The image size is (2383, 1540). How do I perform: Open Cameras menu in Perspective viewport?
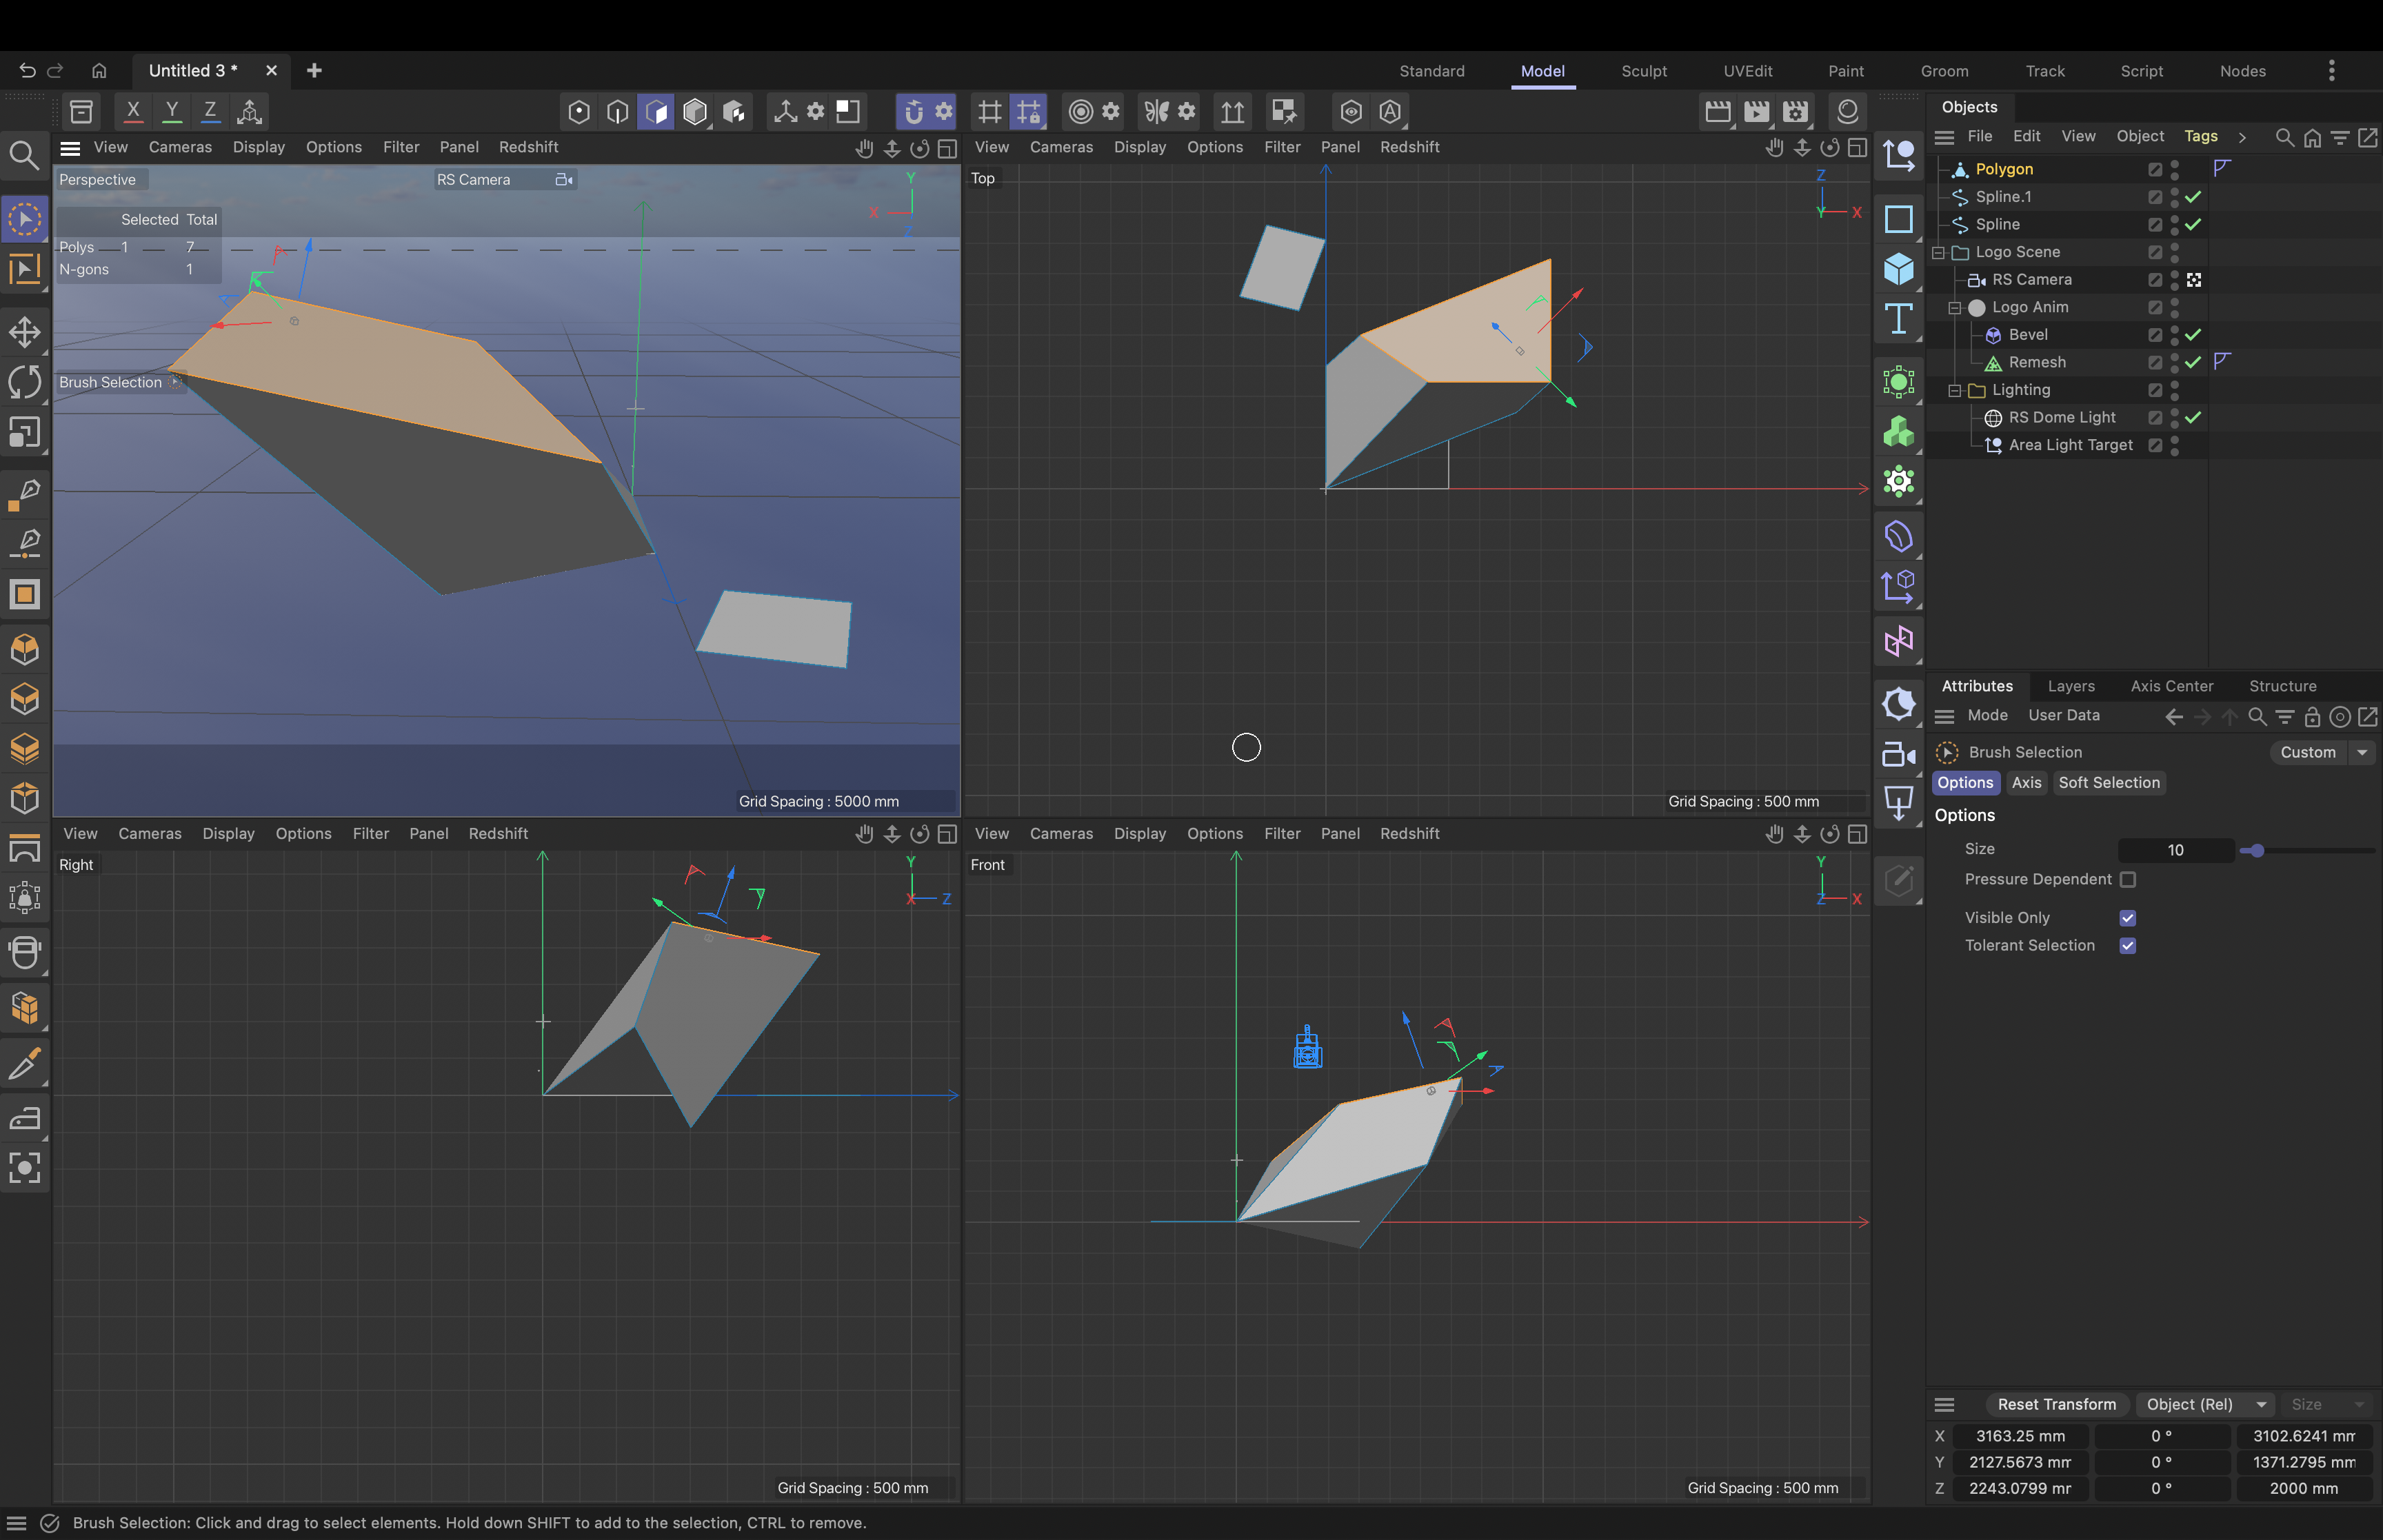pyautogui.click(x=180, y=147)
